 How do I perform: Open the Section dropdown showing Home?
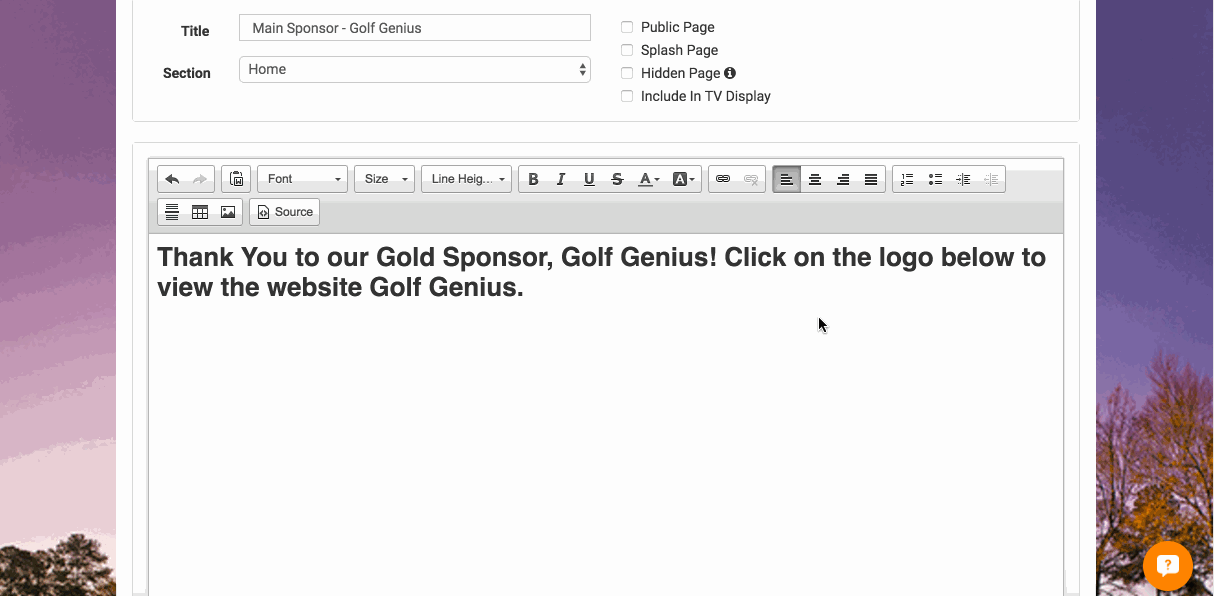415,69
